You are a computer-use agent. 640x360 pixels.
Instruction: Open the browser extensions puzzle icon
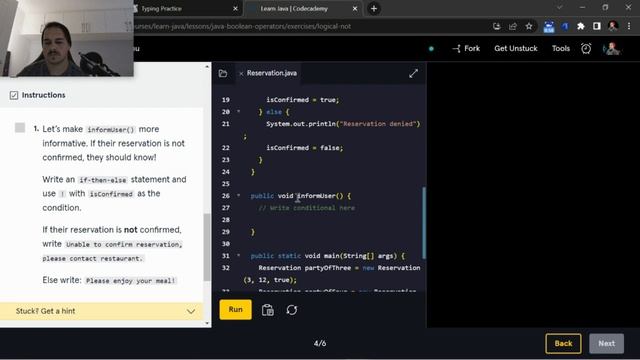click(x=580, y=27)
